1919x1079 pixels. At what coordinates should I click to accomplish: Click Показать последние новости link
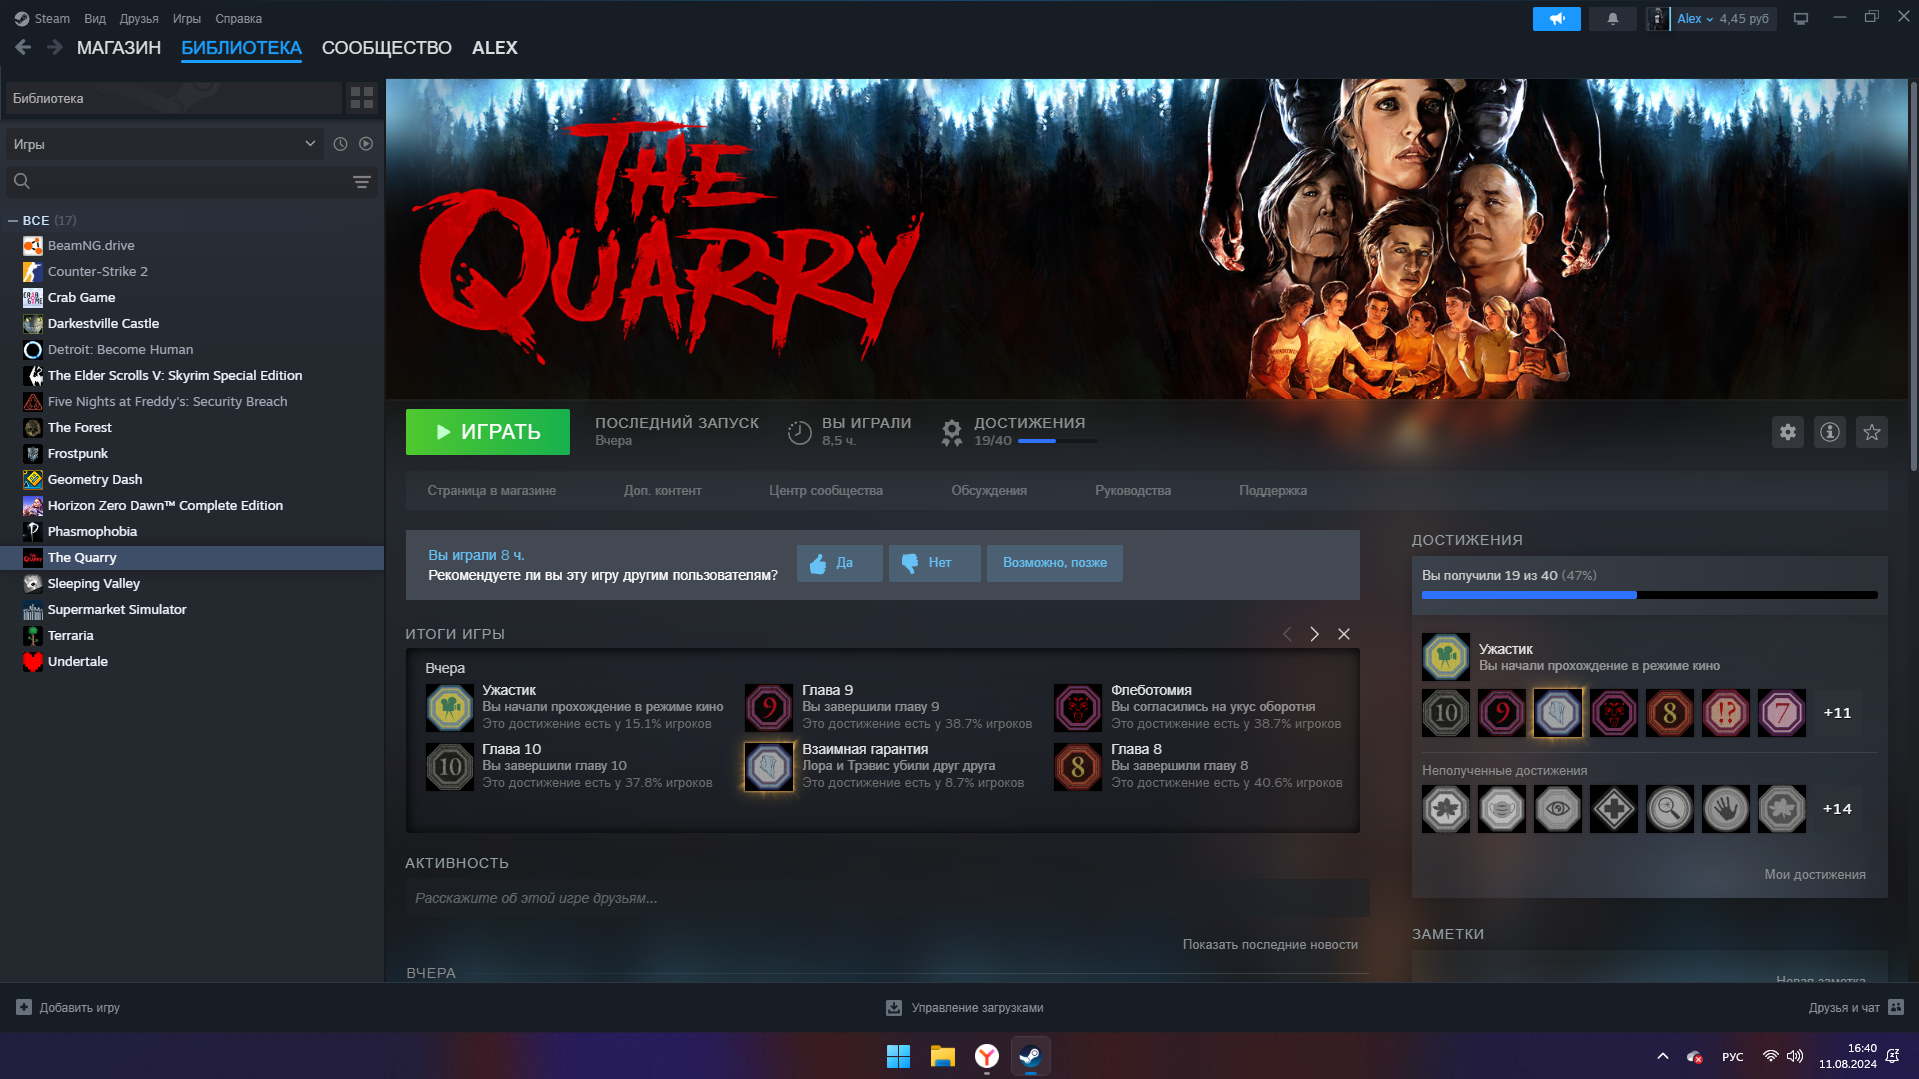point(1270,944)
